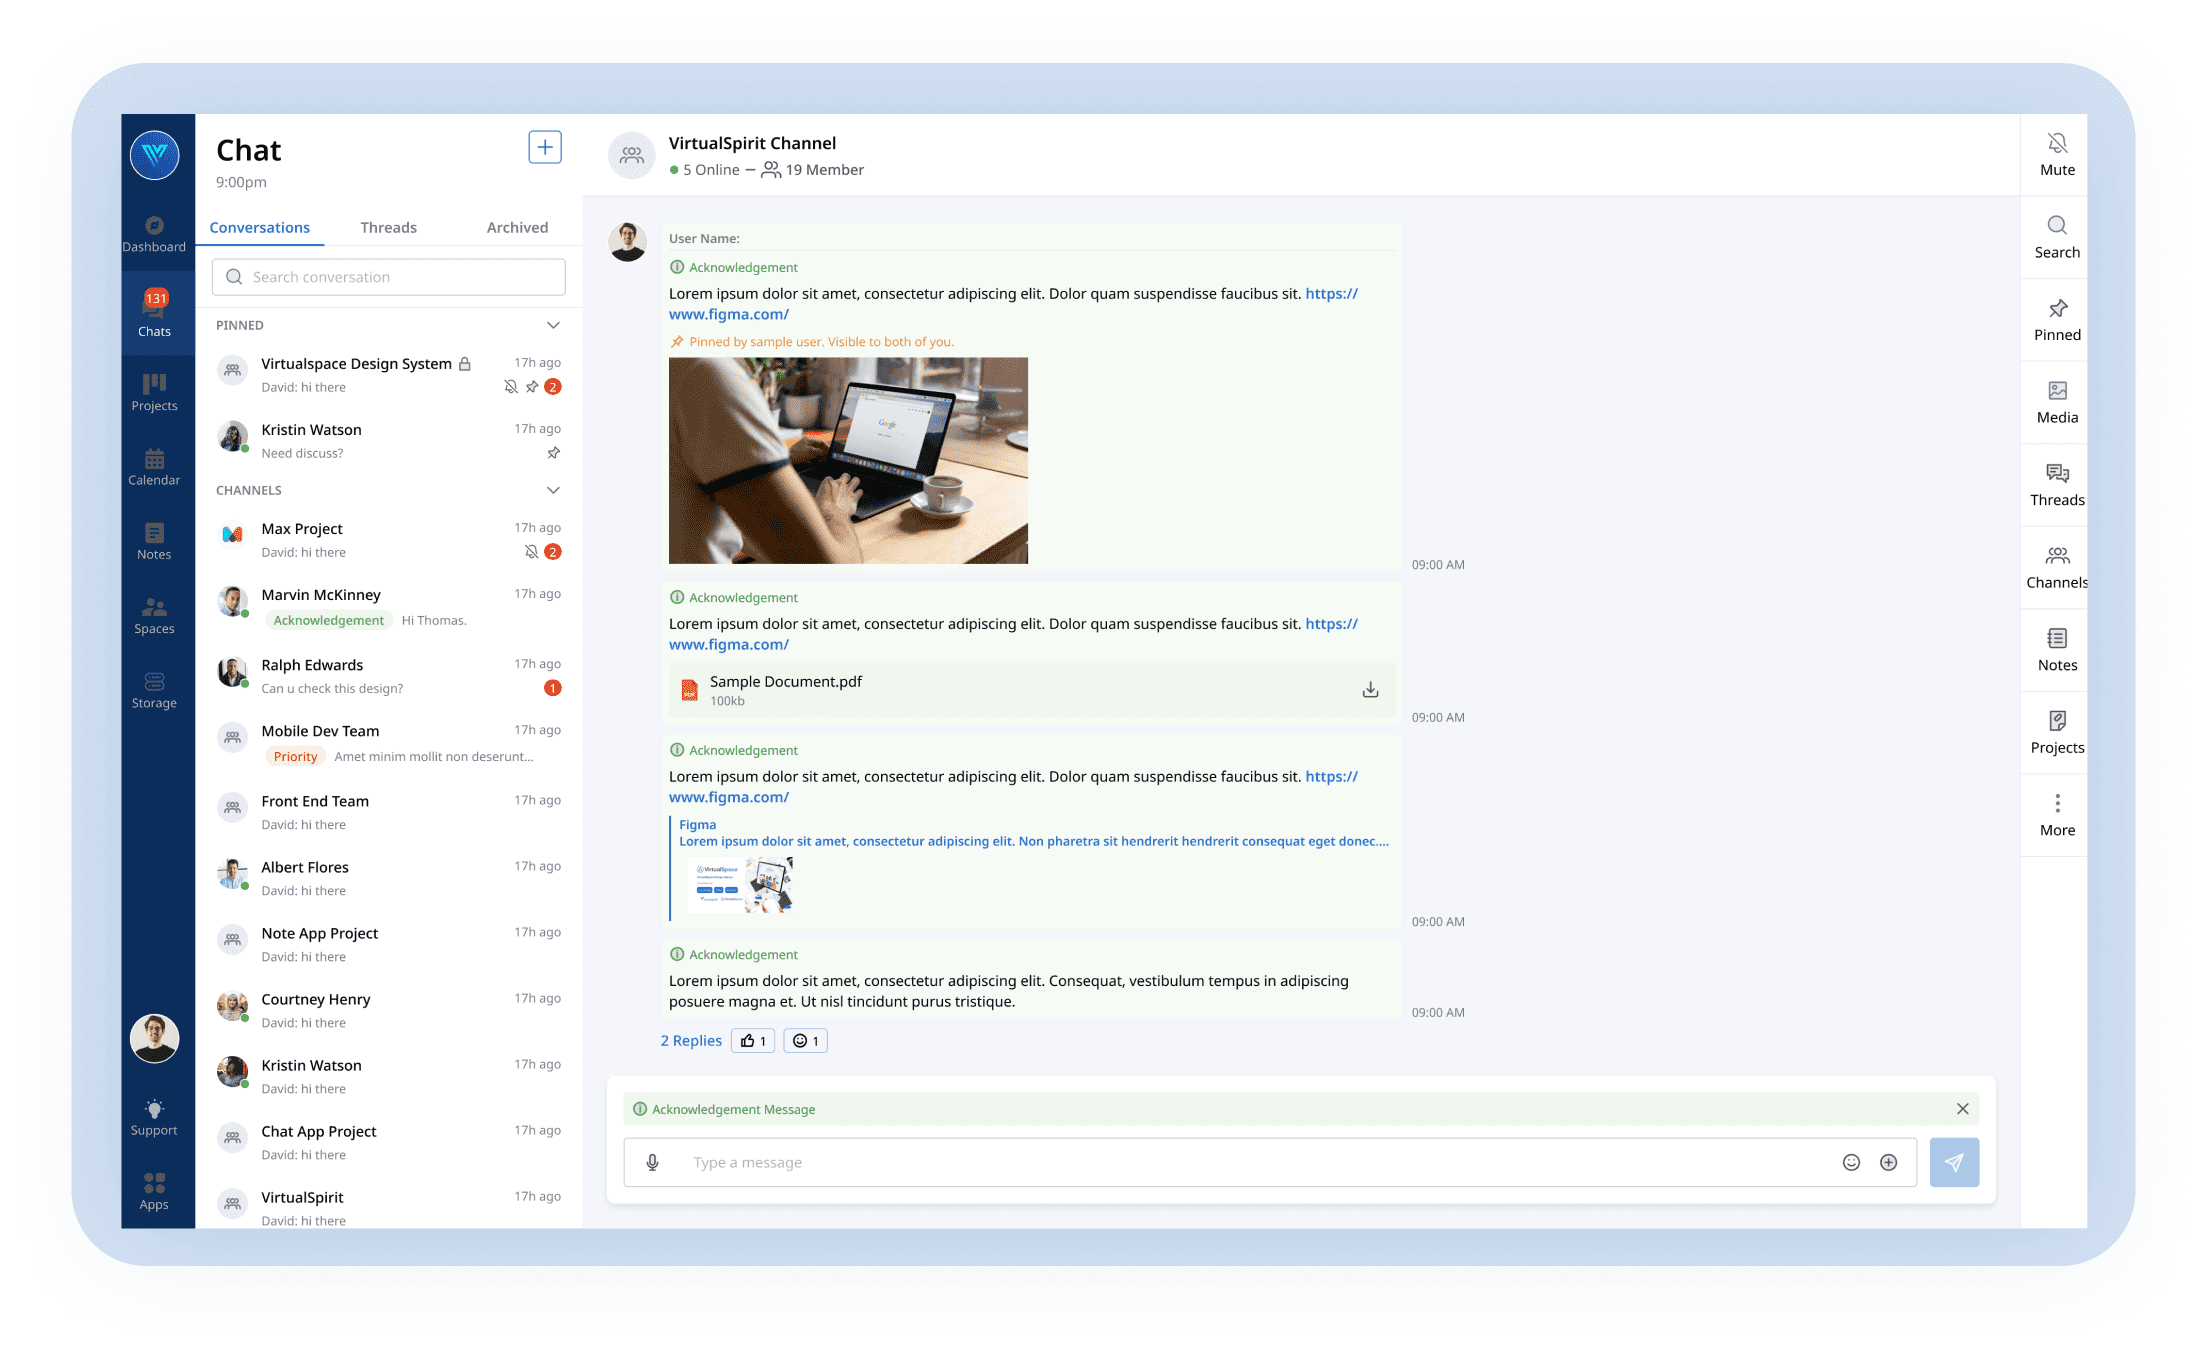This screenshot has width=2207, height=1355.
Task: Open More options in right panel
Action: (x=2057, y=815)
